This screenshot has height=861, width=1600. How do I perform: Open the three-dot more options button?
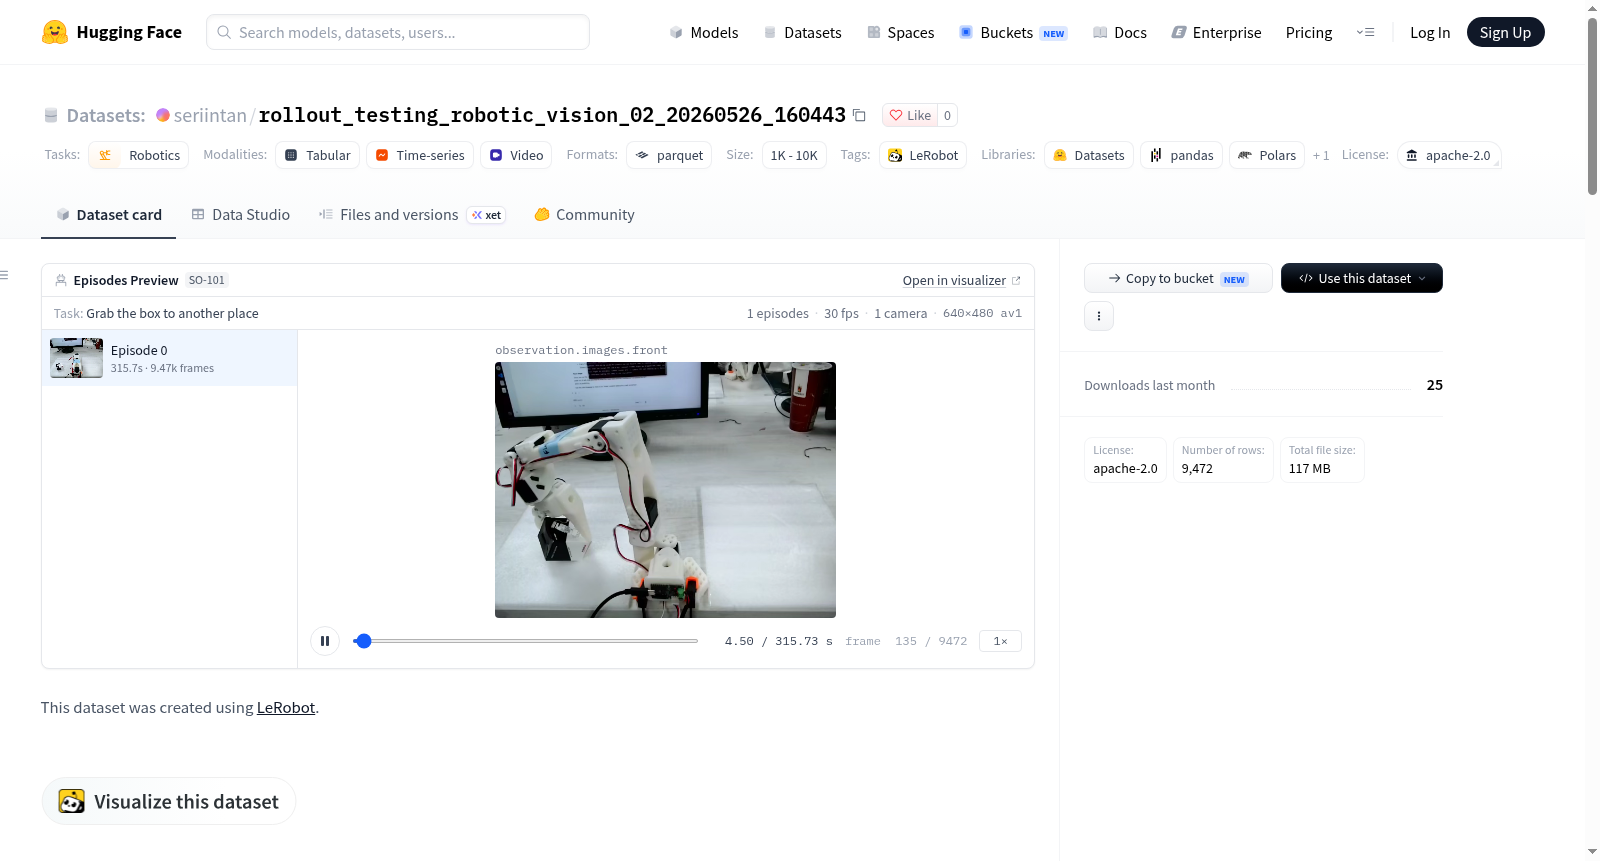click(1099, 316)
